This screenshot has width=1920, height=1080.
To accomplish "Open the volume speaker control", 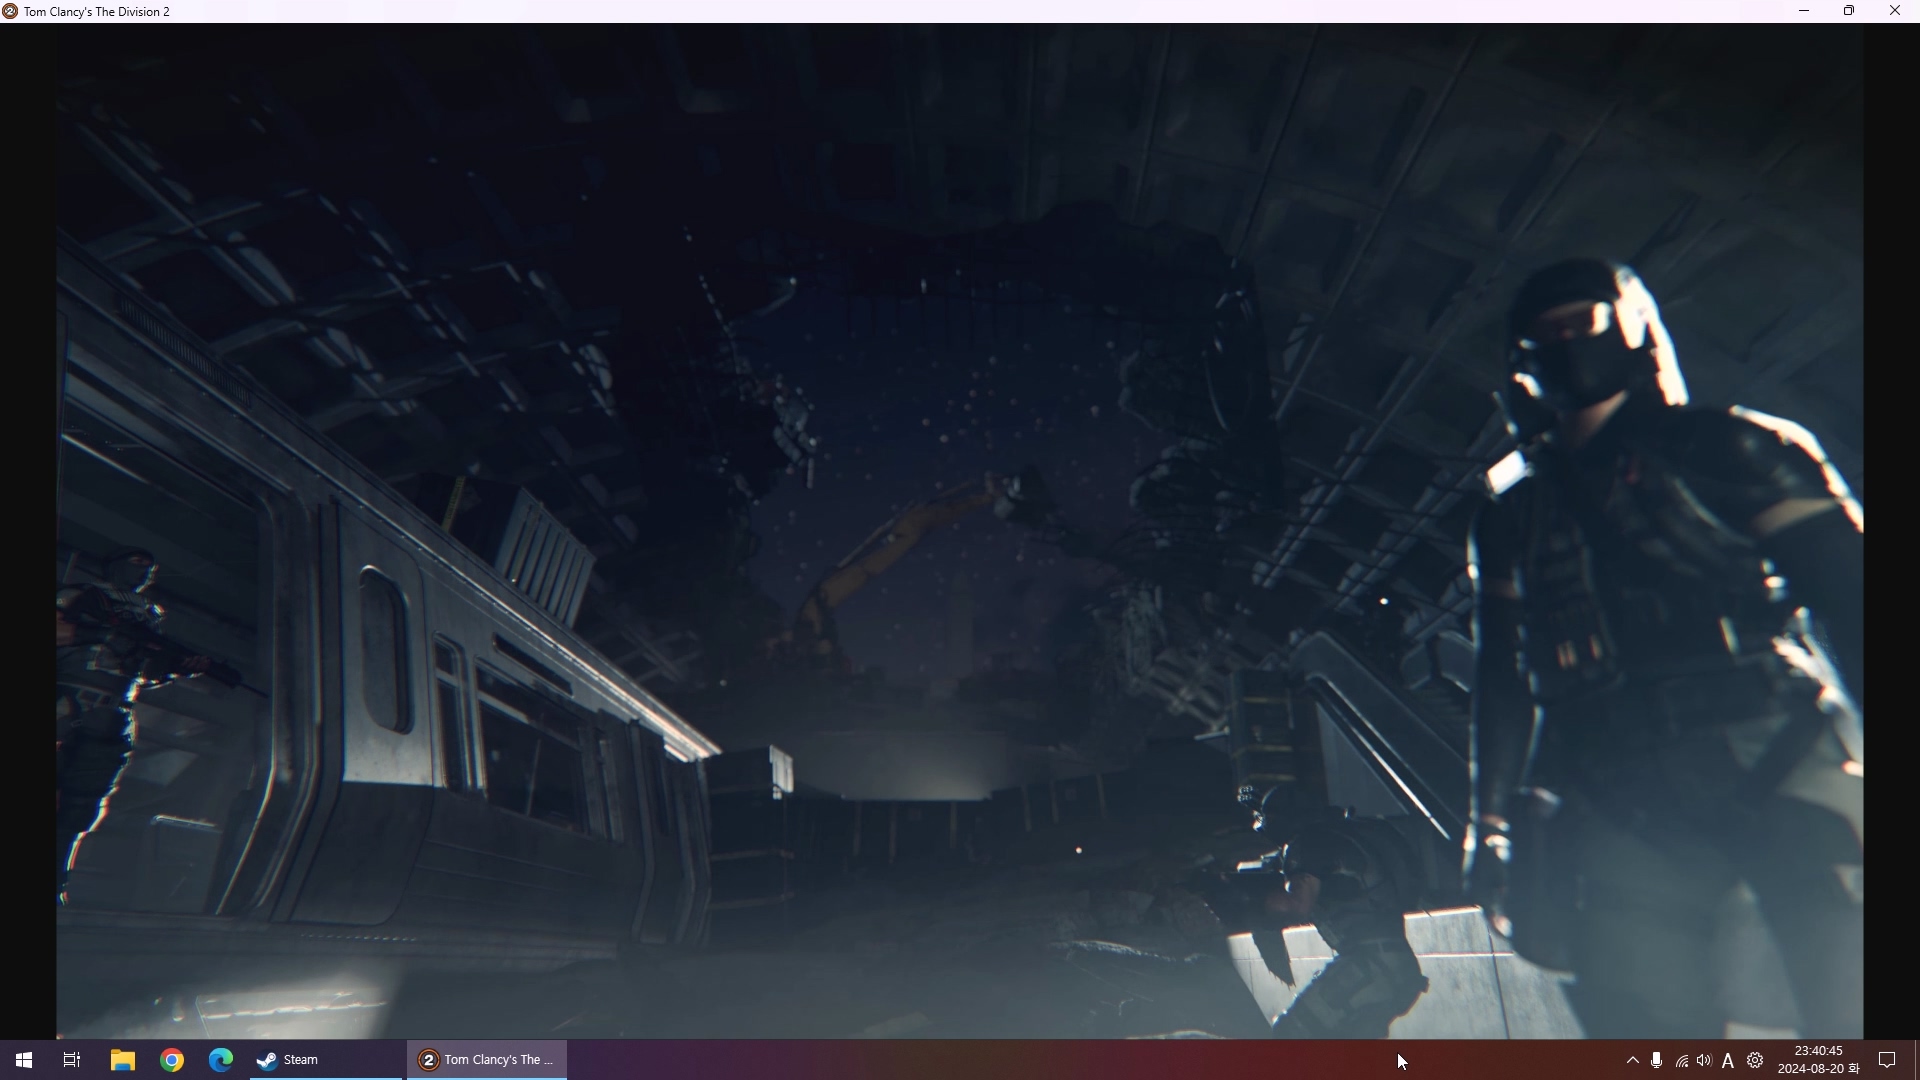I will coord(1705,1060).
